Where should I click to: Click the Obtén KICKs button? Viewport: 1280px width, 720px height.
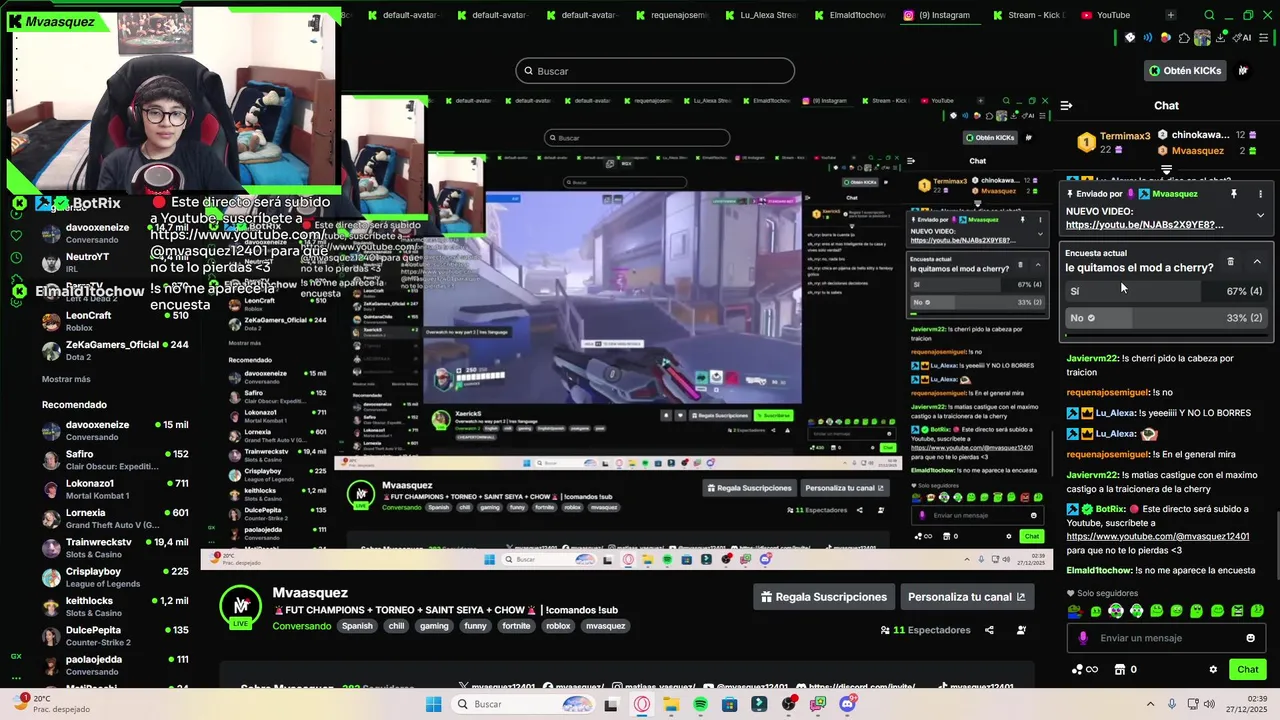1186,71
